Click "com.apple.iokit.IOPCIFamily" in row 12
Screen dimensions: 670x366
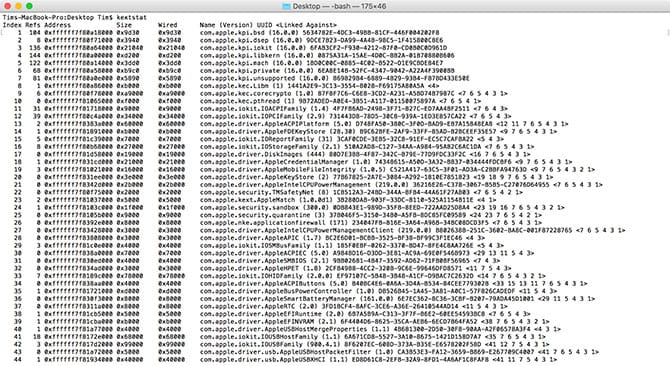click(x=251, y=117)
